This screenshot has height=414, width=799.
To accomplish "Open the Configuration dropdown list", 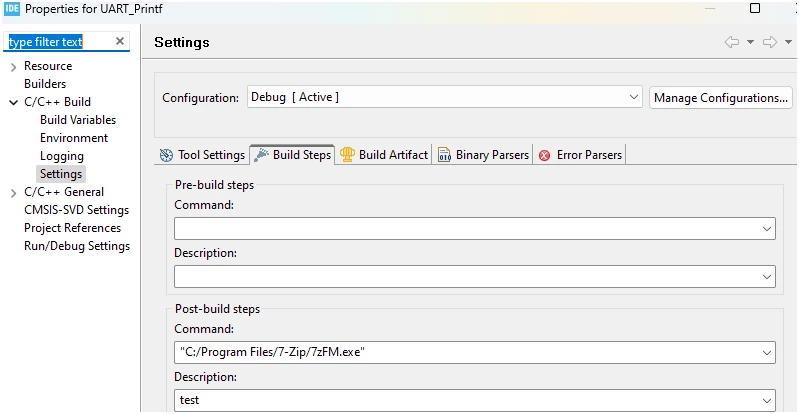I will pyautogui.click(x=444, y=97).
